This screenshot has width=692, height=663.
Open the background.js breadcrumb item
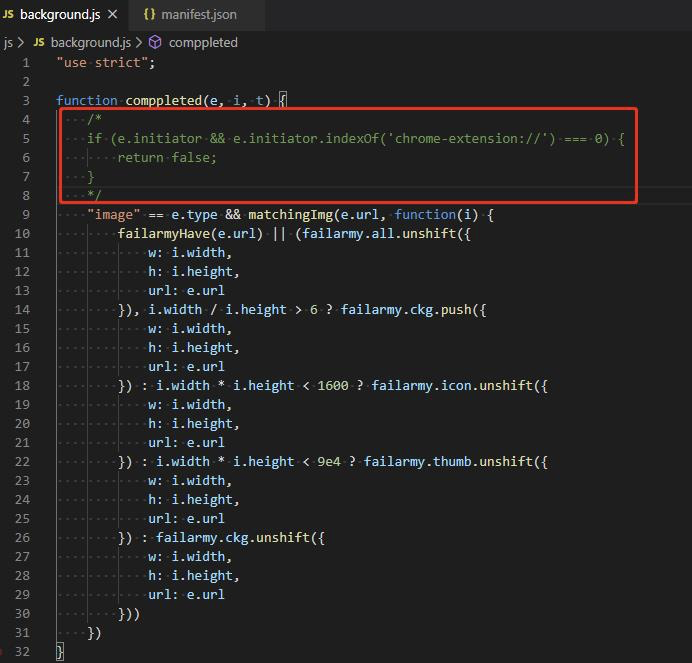(90, 42)
